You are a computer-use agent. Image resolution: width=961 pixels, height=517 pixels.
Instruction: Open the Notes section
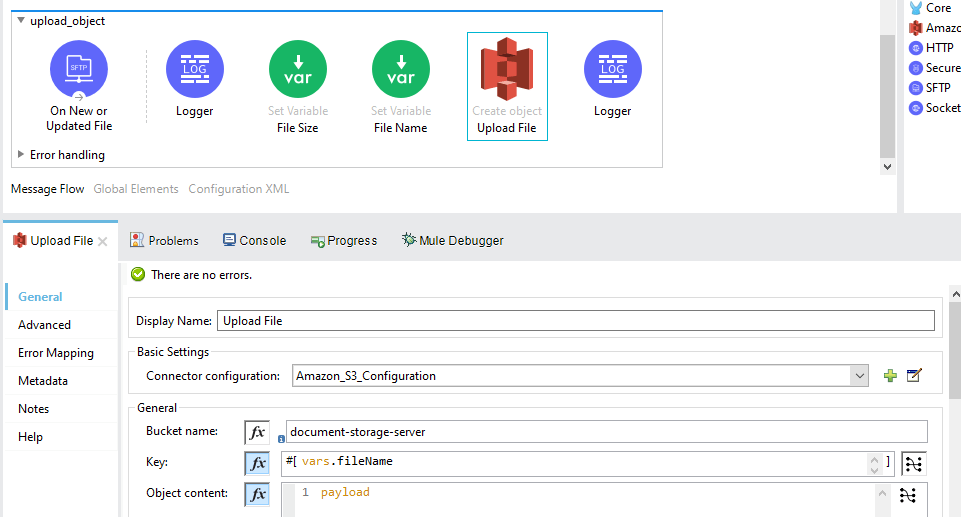[x=34, y=409]
